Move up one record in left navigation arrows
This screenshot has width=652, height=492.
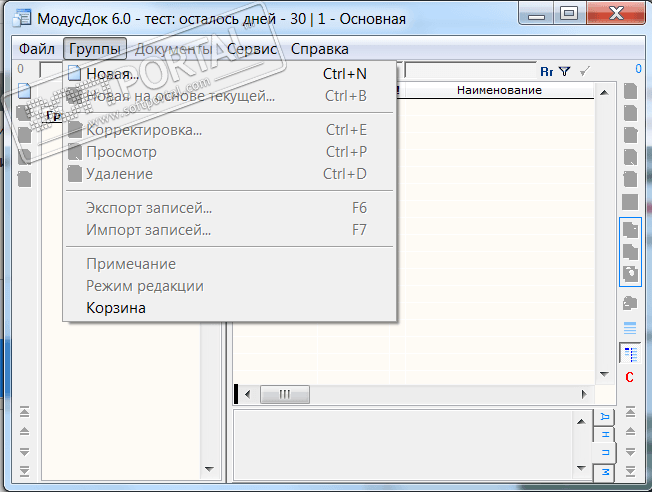click(25, 431)
